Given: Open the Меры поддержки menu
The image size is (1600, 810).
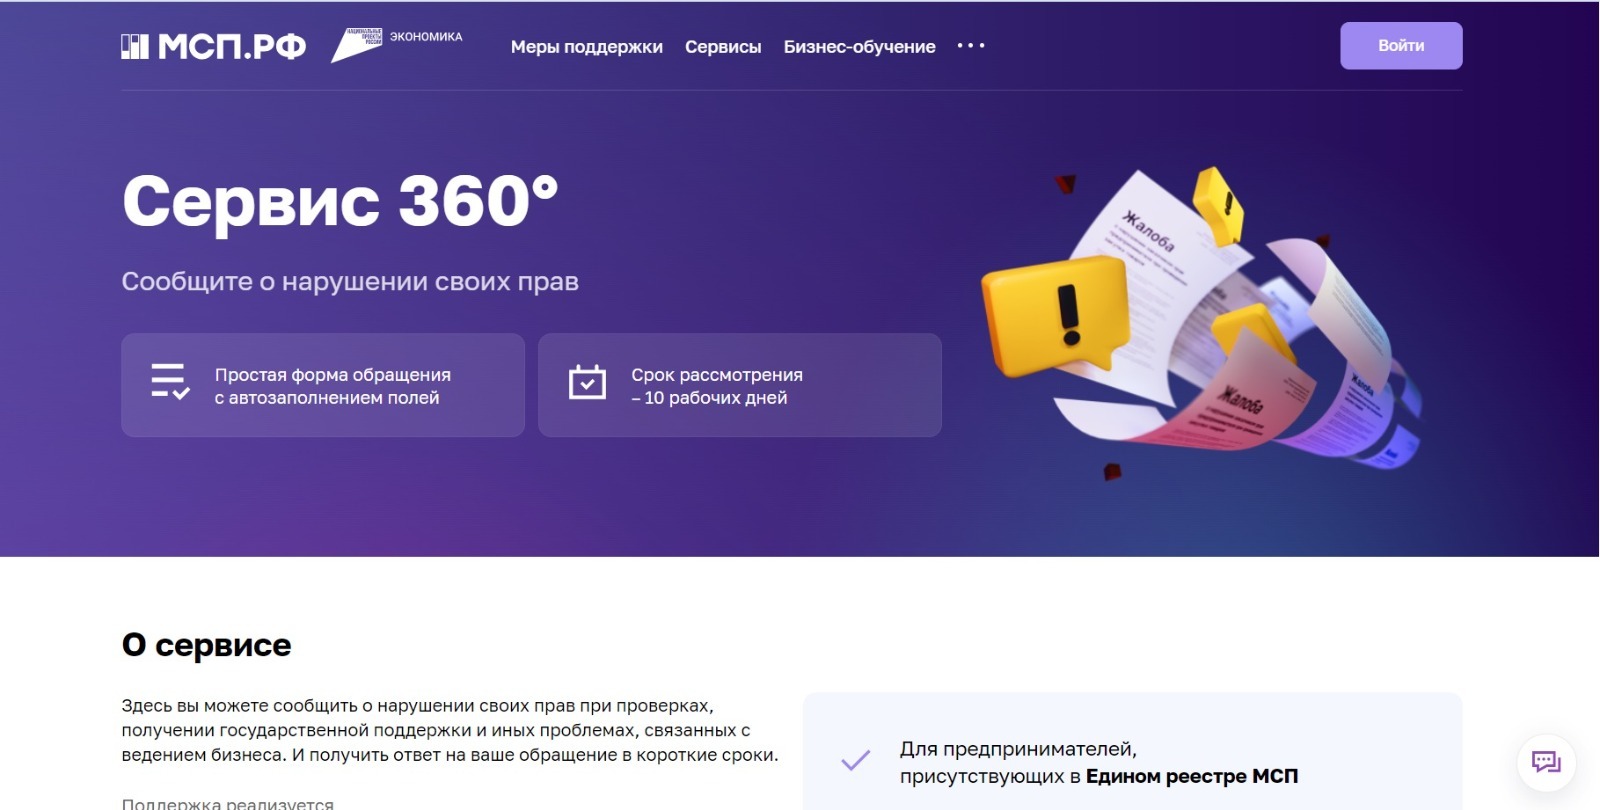Looking at the screenshot, I should (587, 47).
